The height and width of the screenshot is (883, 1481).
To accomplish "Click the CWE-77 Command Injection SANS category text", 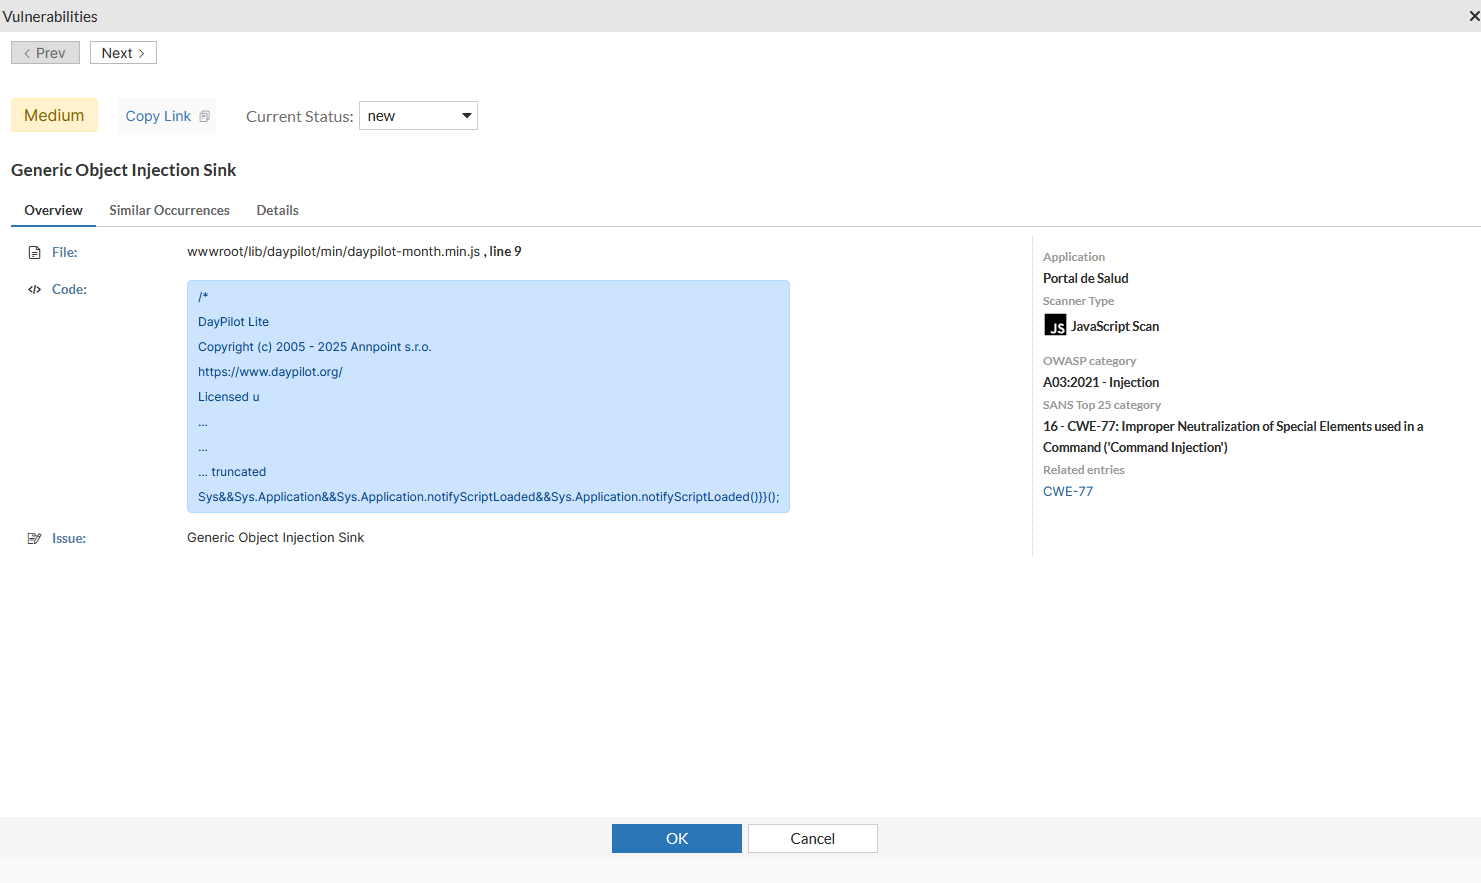I will [1233, 437].
